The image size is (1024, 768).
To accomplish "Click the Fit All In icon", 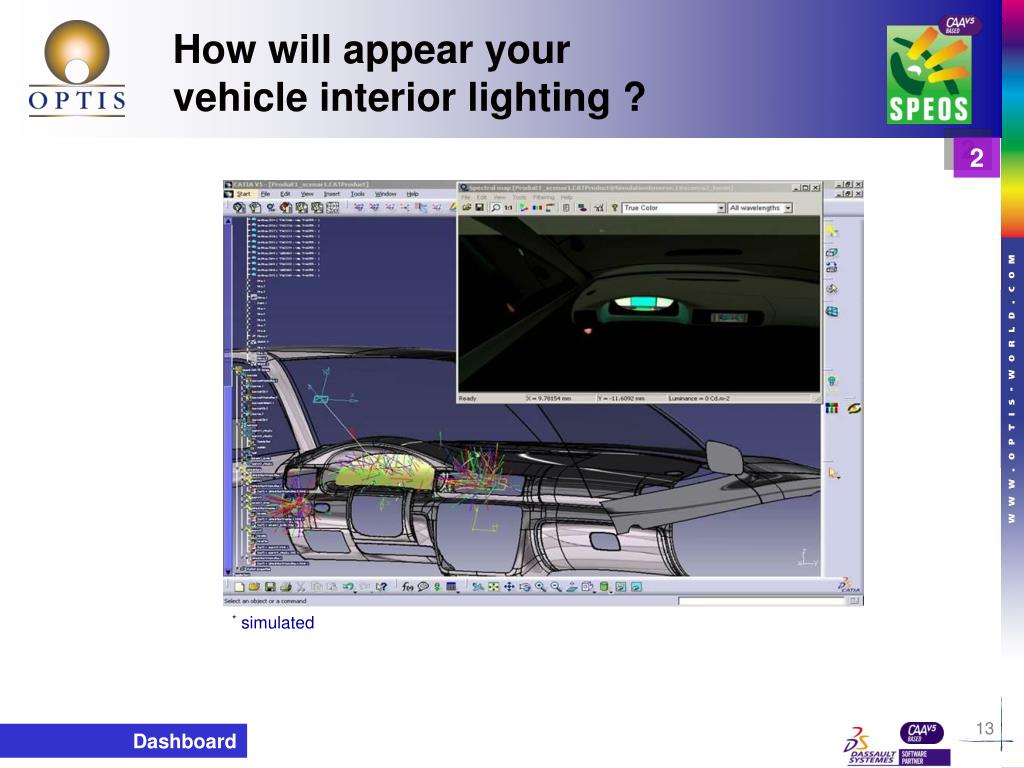I will coord(494,586).
